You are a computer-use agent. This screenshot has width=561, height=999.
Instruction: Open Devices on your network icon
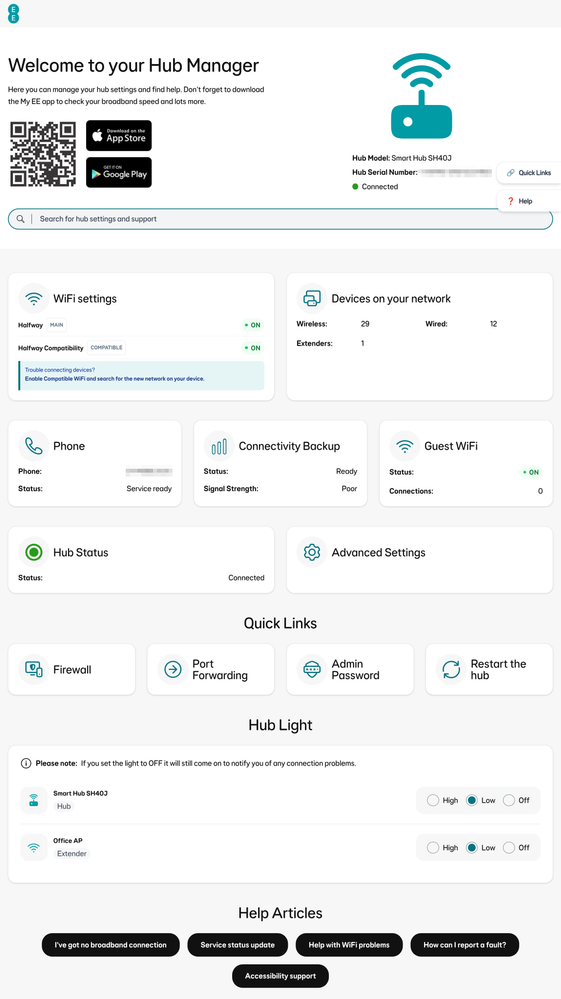[x=312, y=298]
